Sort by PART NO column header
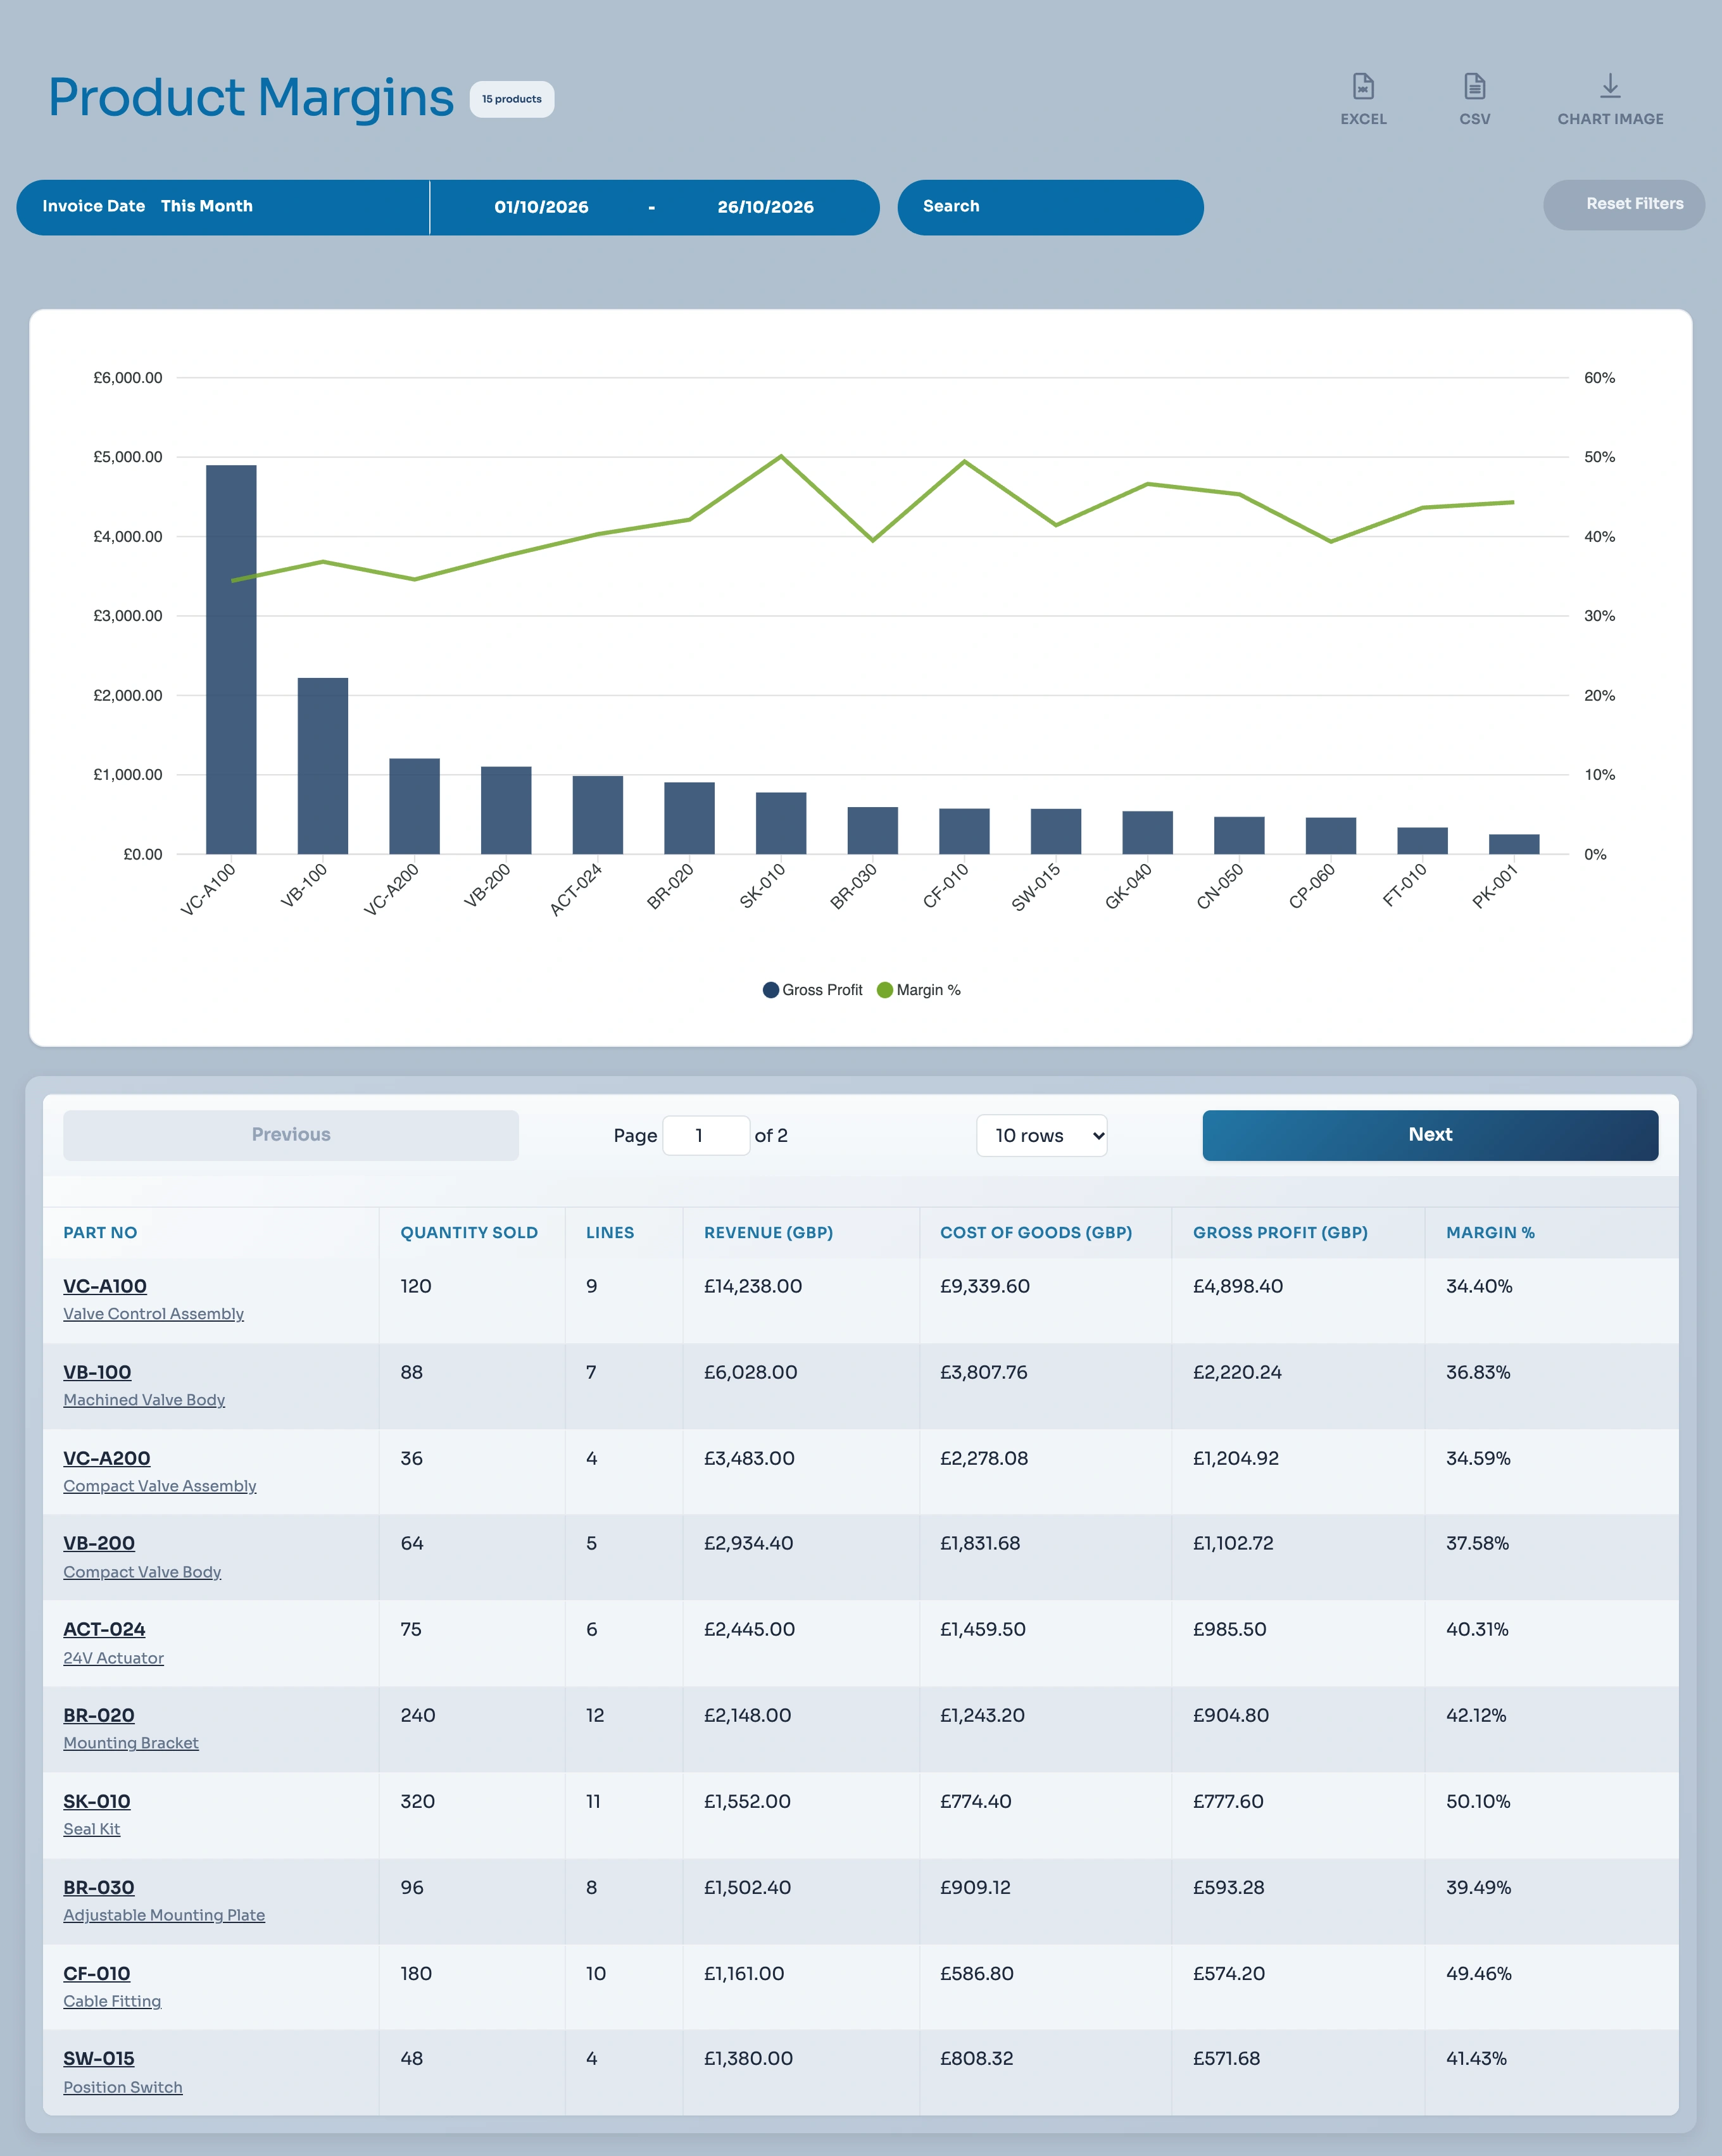Screen dimensions: 1722x2156 100,1233
